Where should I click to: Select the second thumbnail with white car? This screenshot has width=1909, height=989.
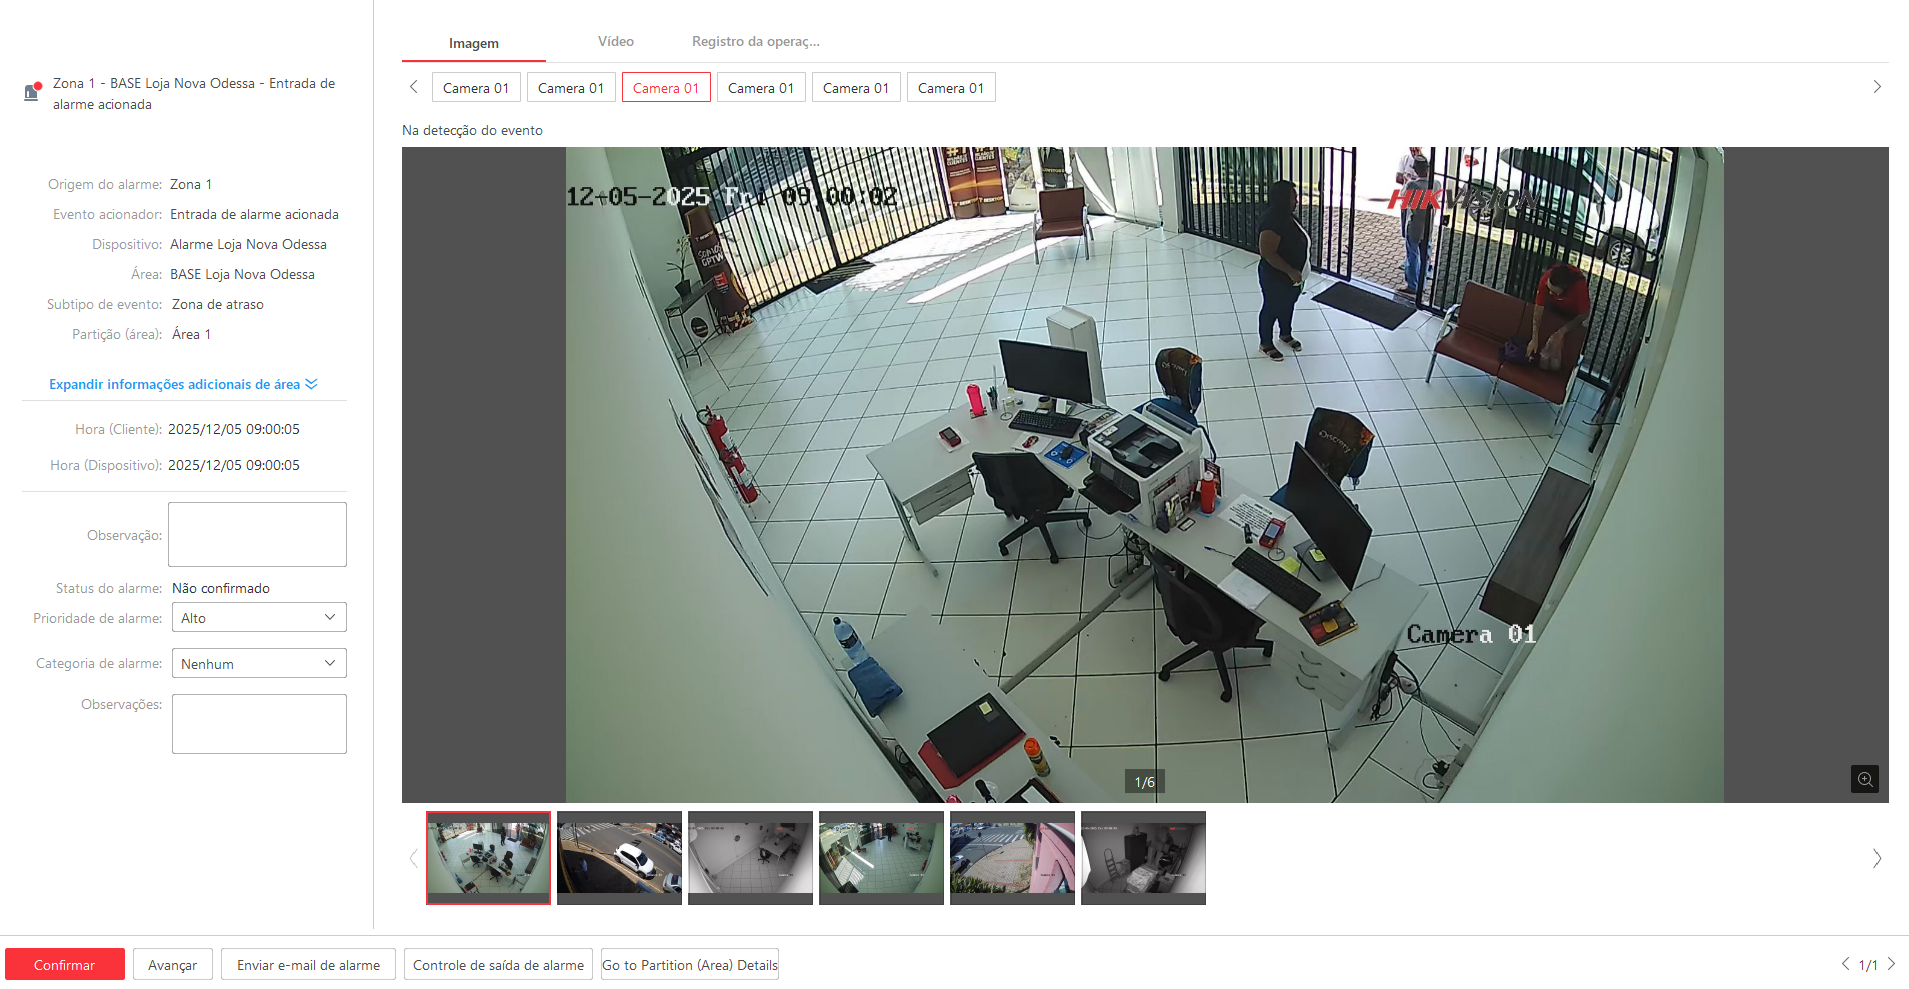click(x=619, y=857)
